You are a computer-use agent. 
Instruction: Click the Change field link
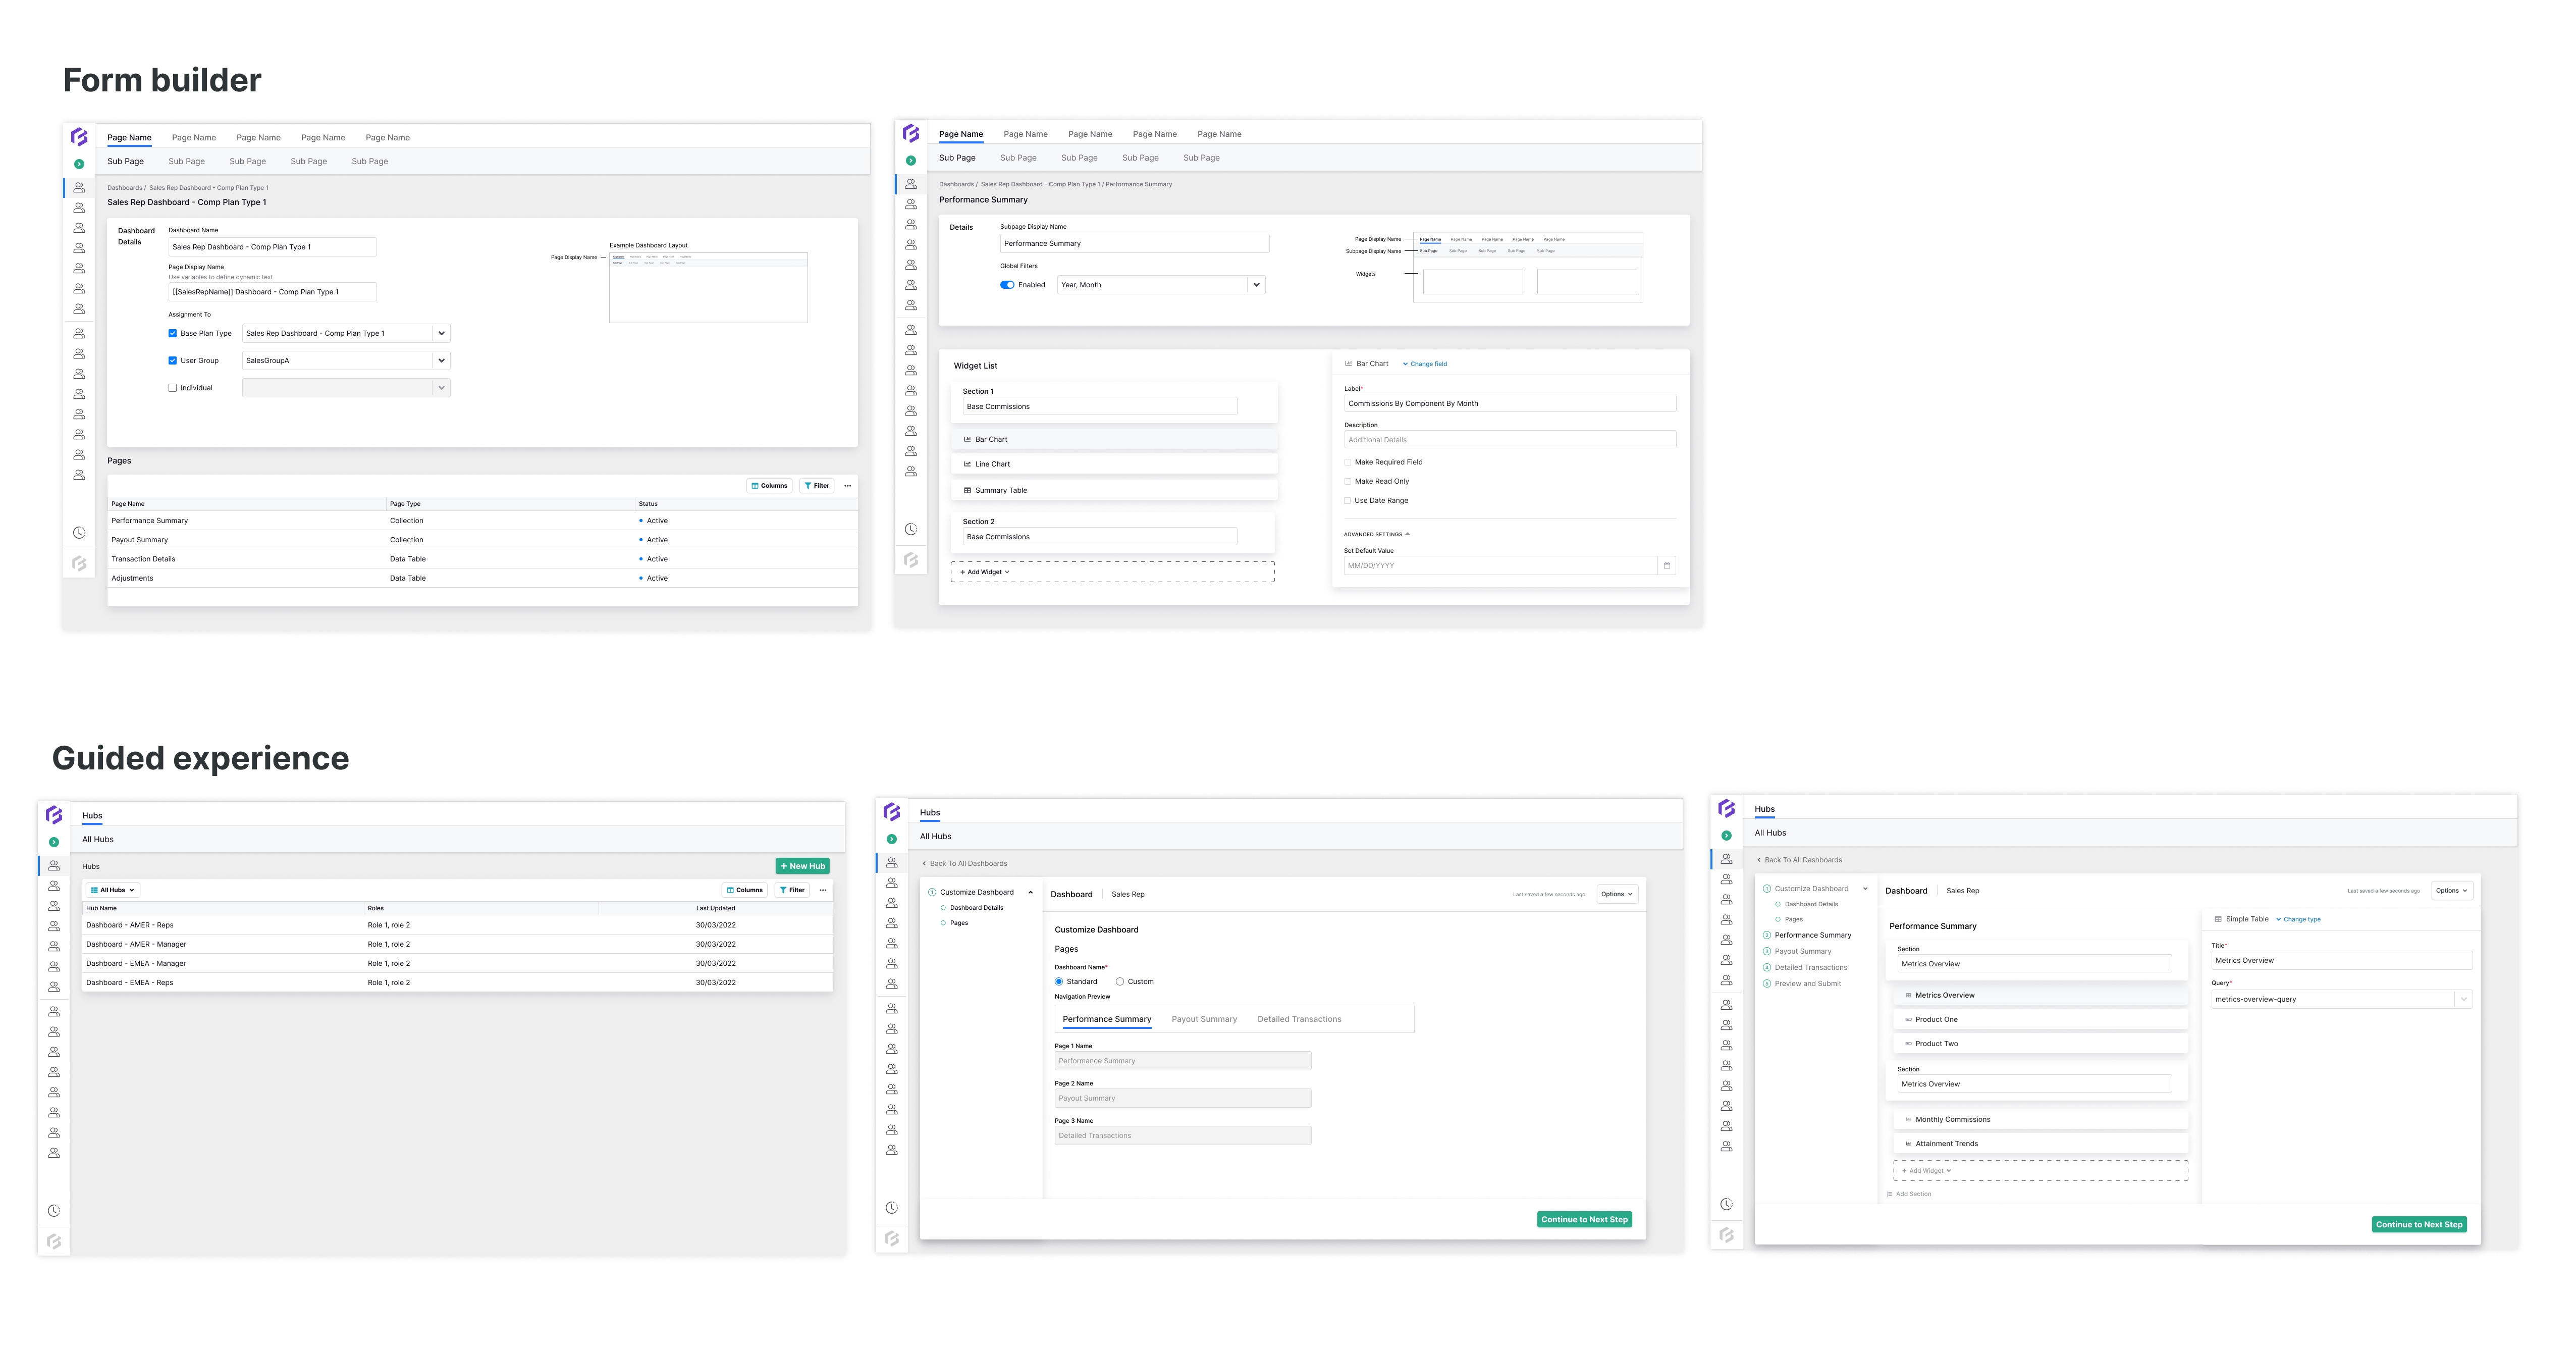1427,364
